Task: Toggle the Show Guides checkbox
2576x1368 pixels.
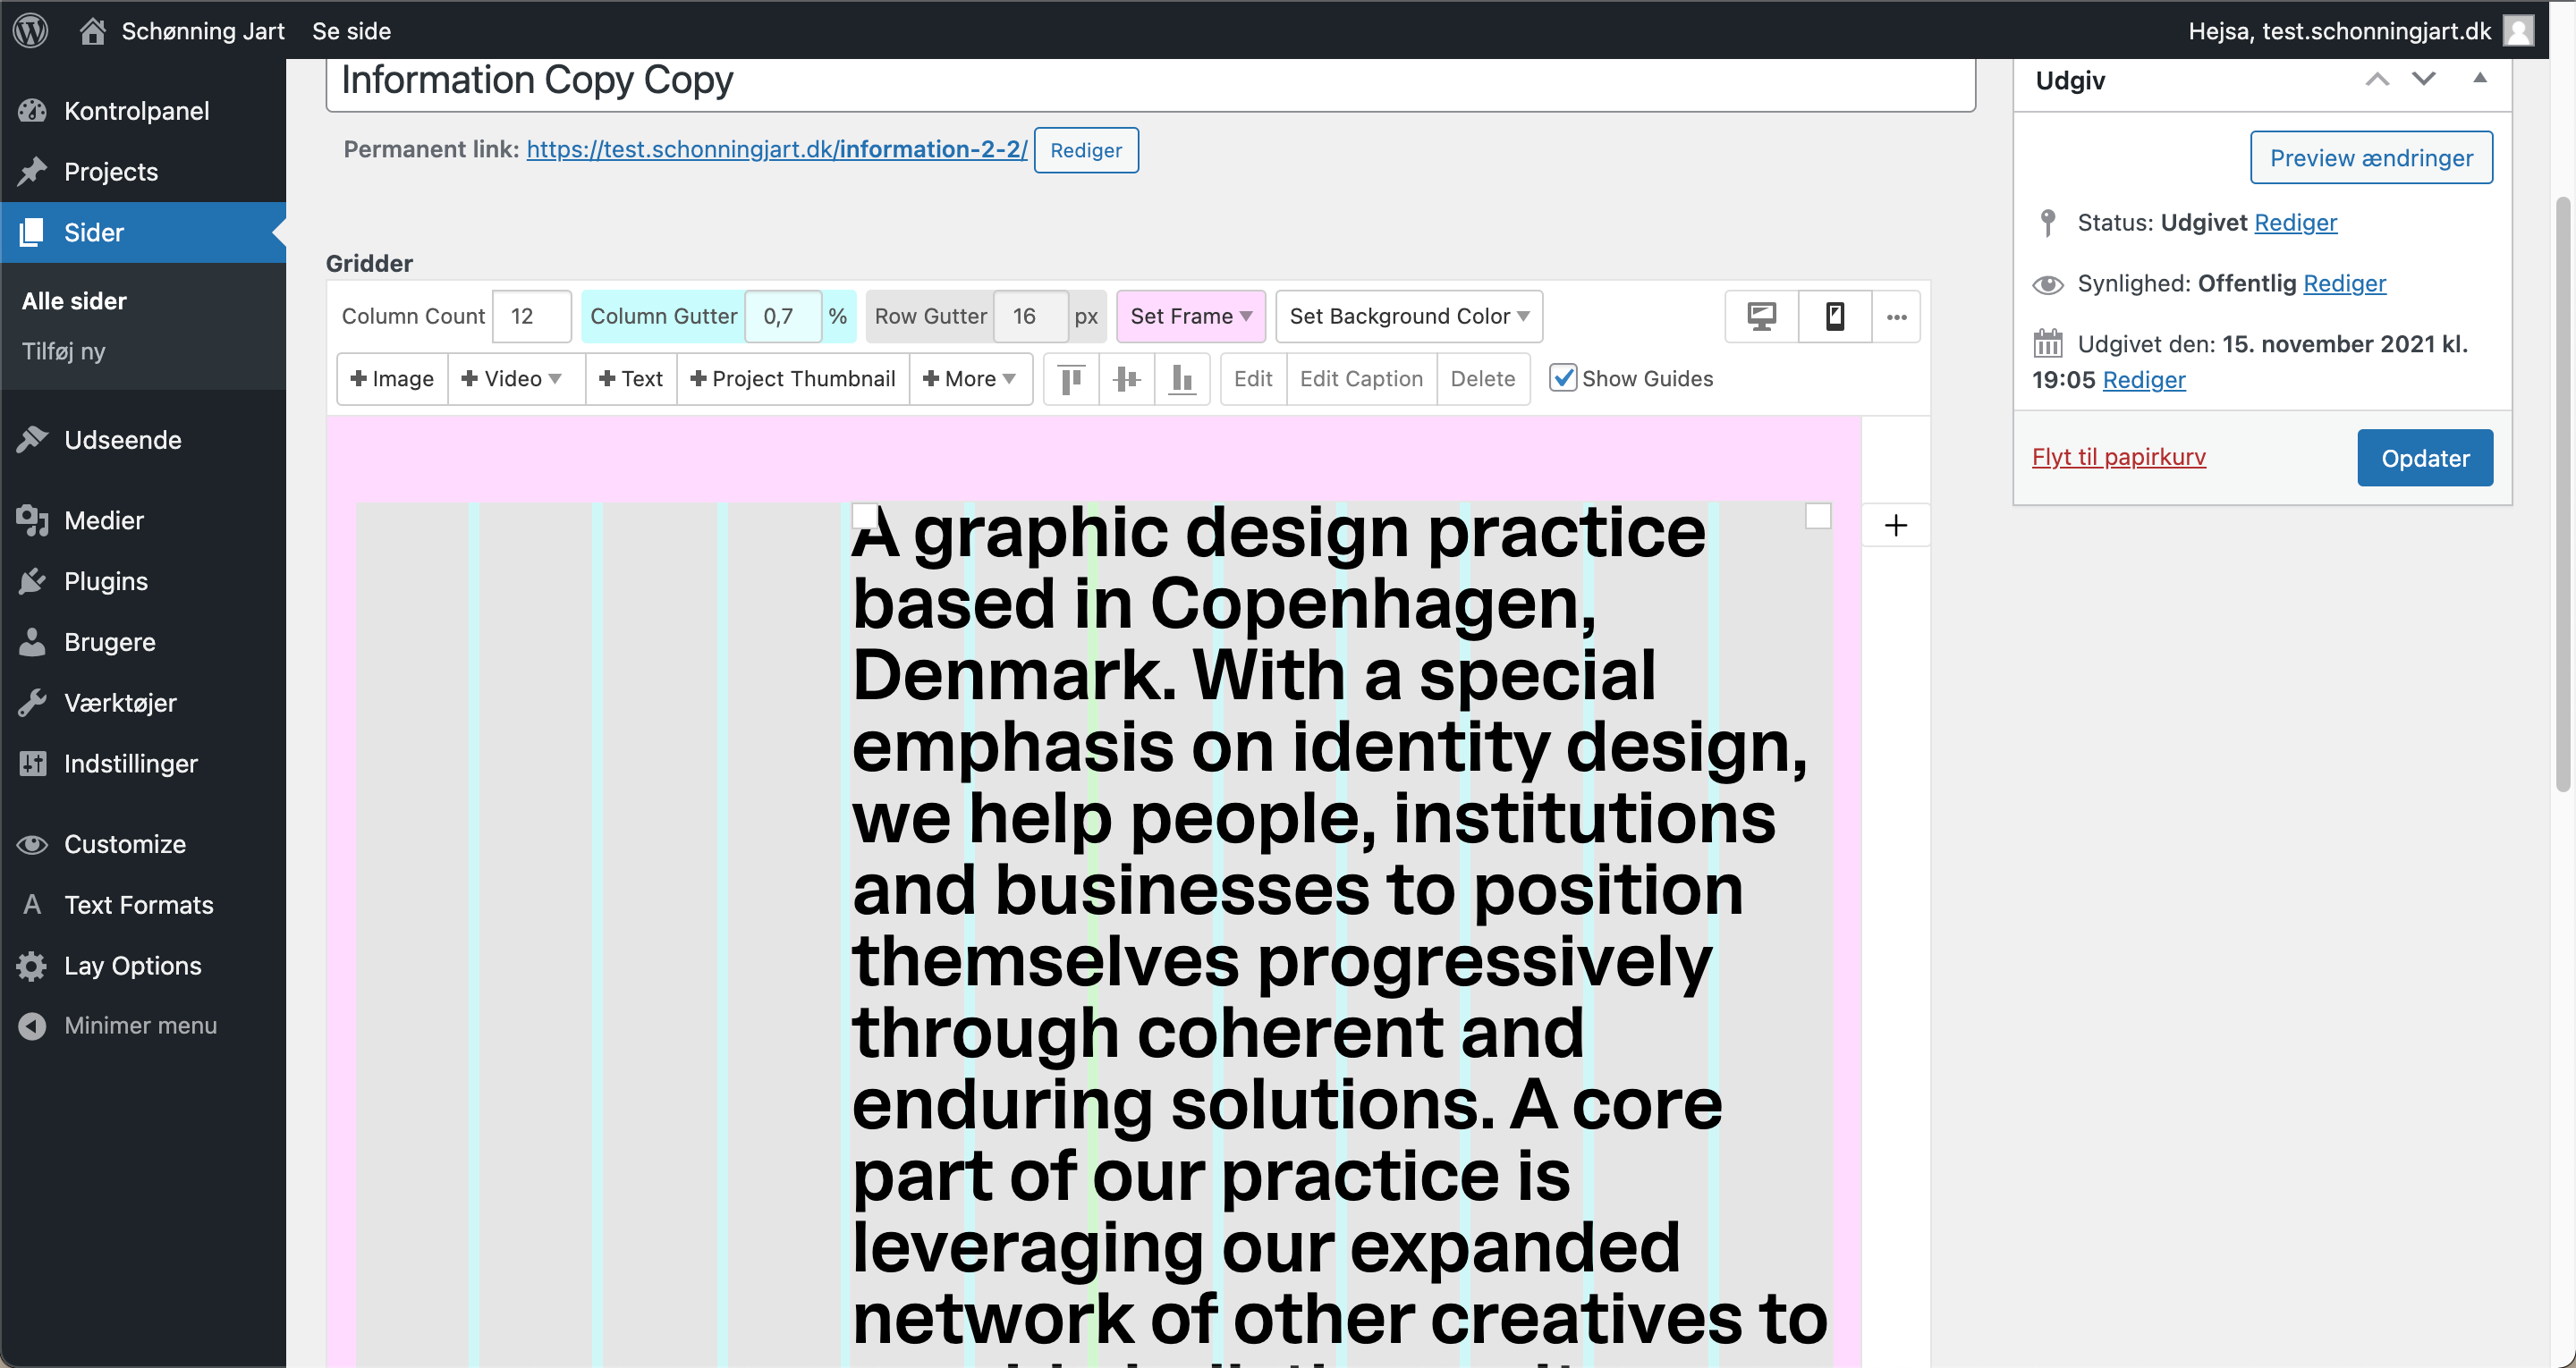Action: (1563, 378)
